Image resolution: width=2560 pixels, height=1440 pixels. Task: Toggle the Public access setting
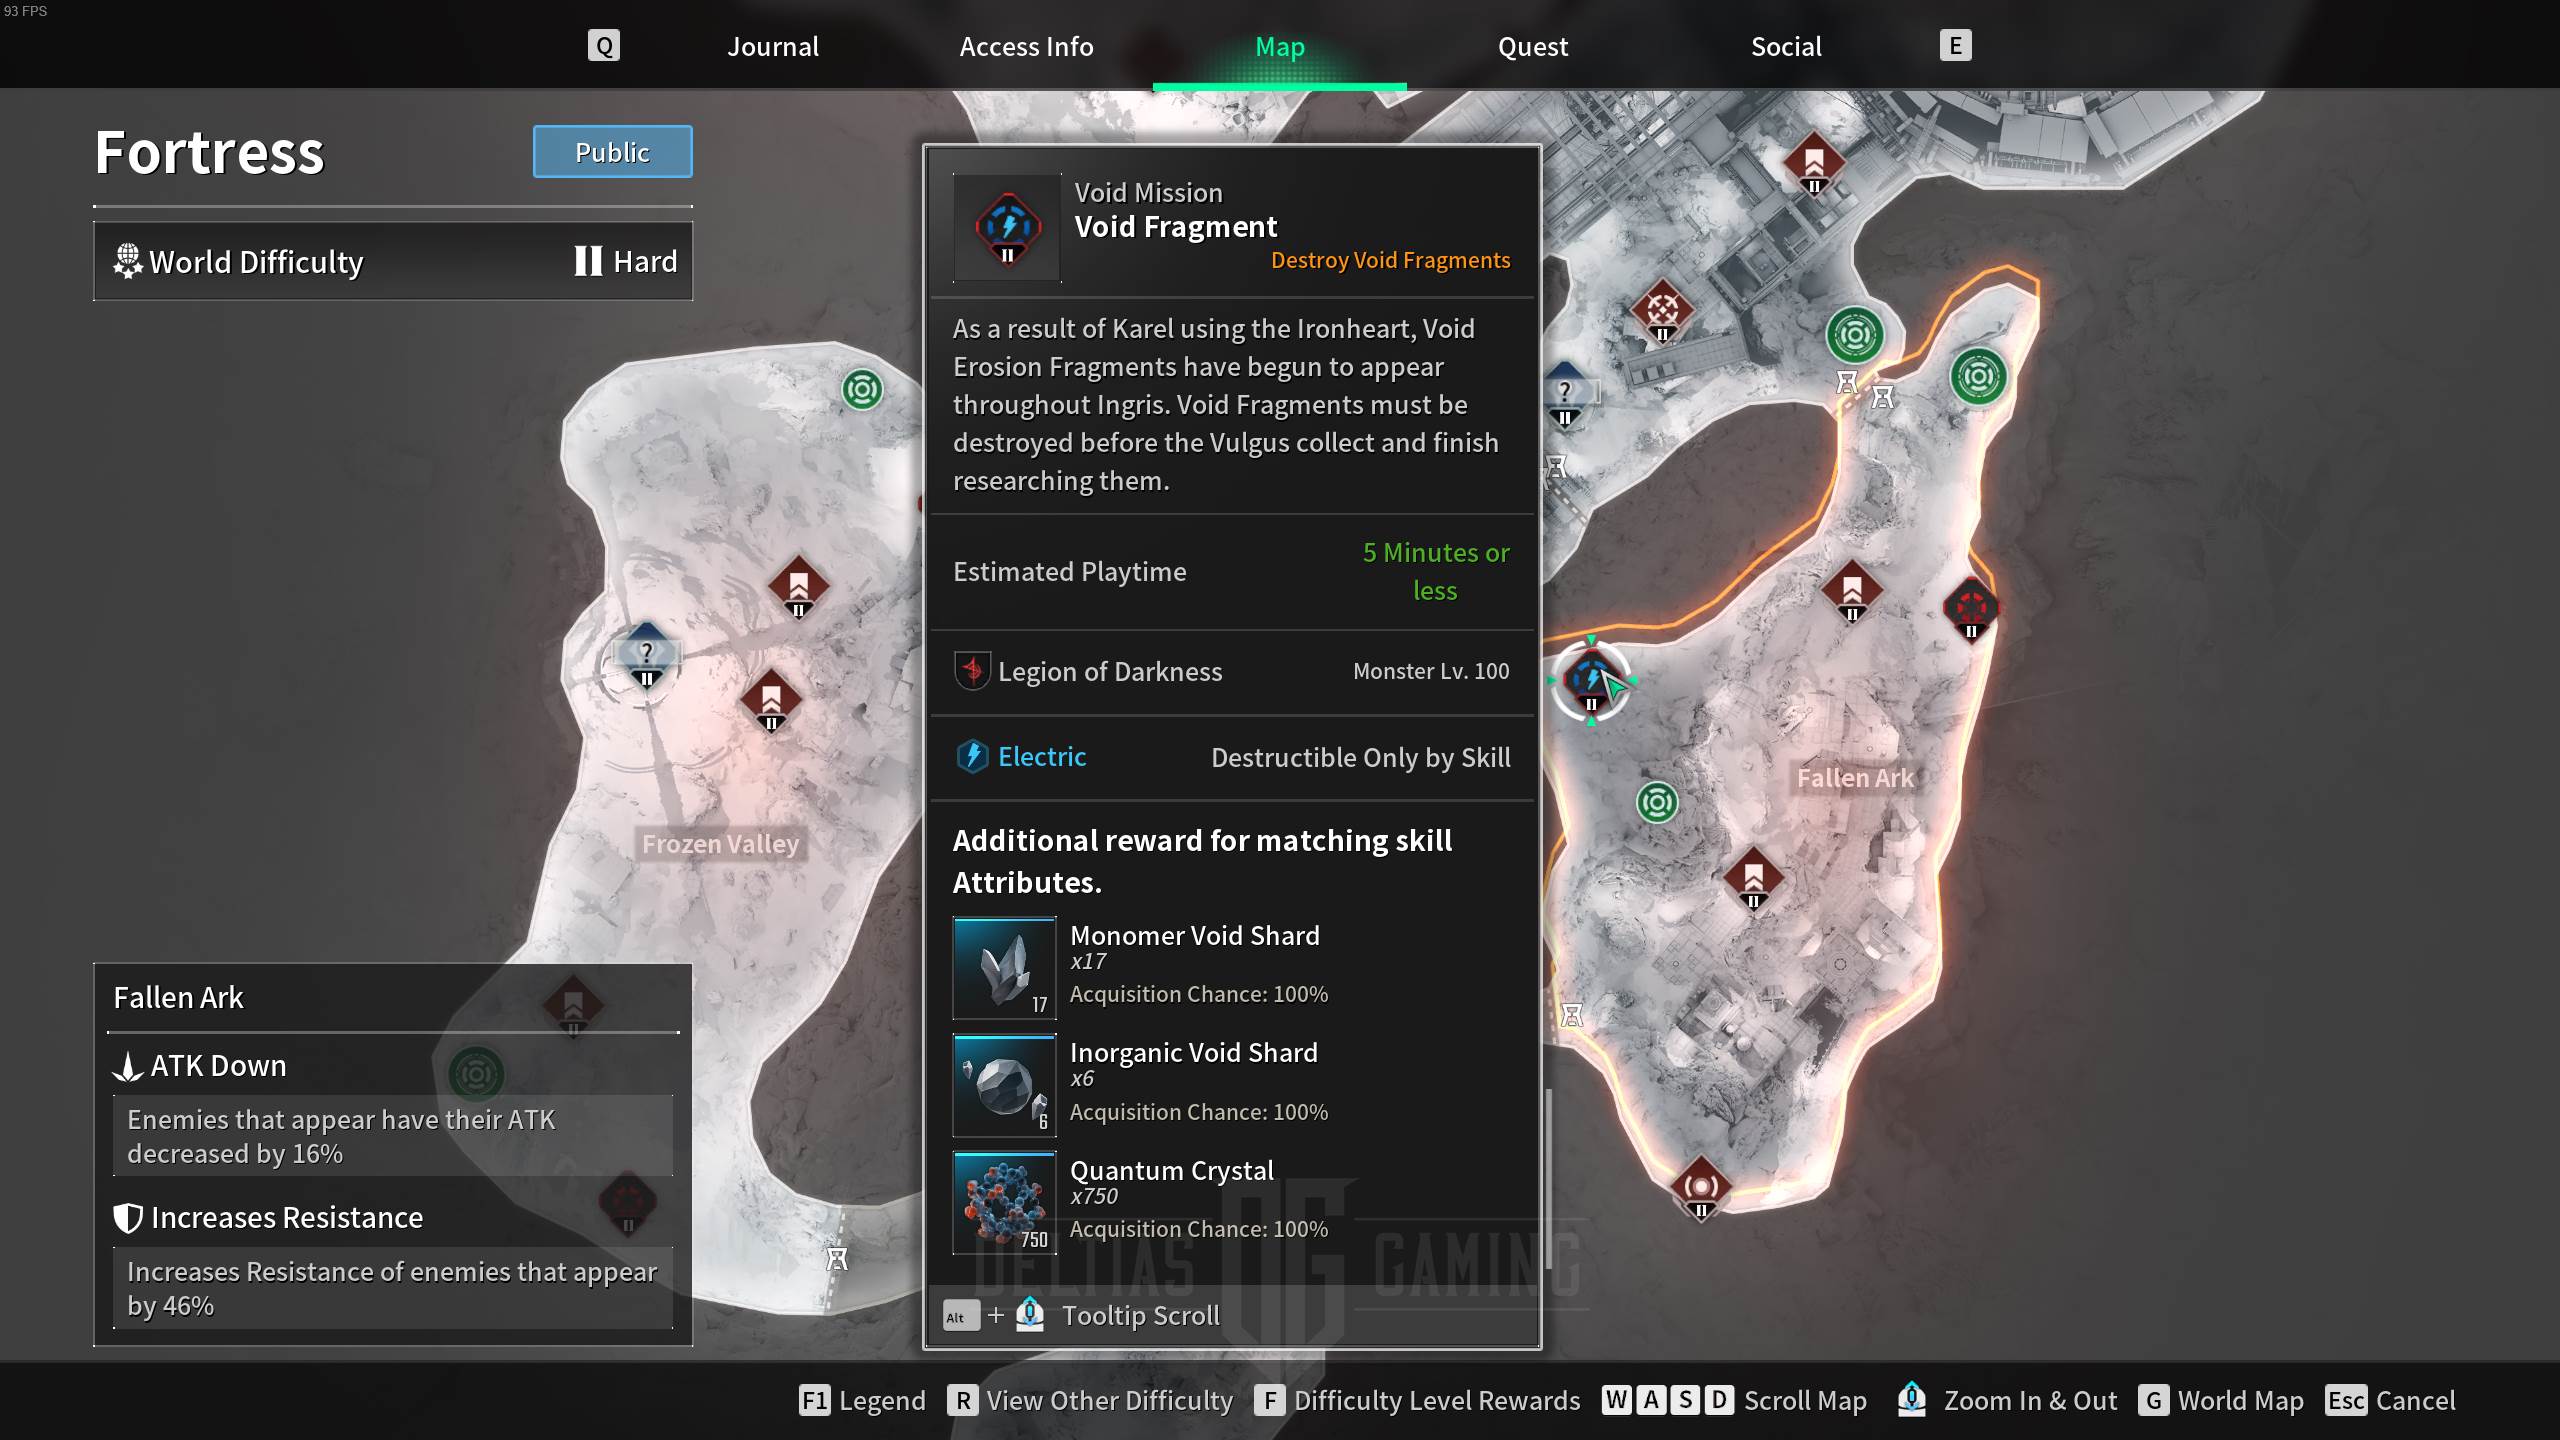coord(612,151)
